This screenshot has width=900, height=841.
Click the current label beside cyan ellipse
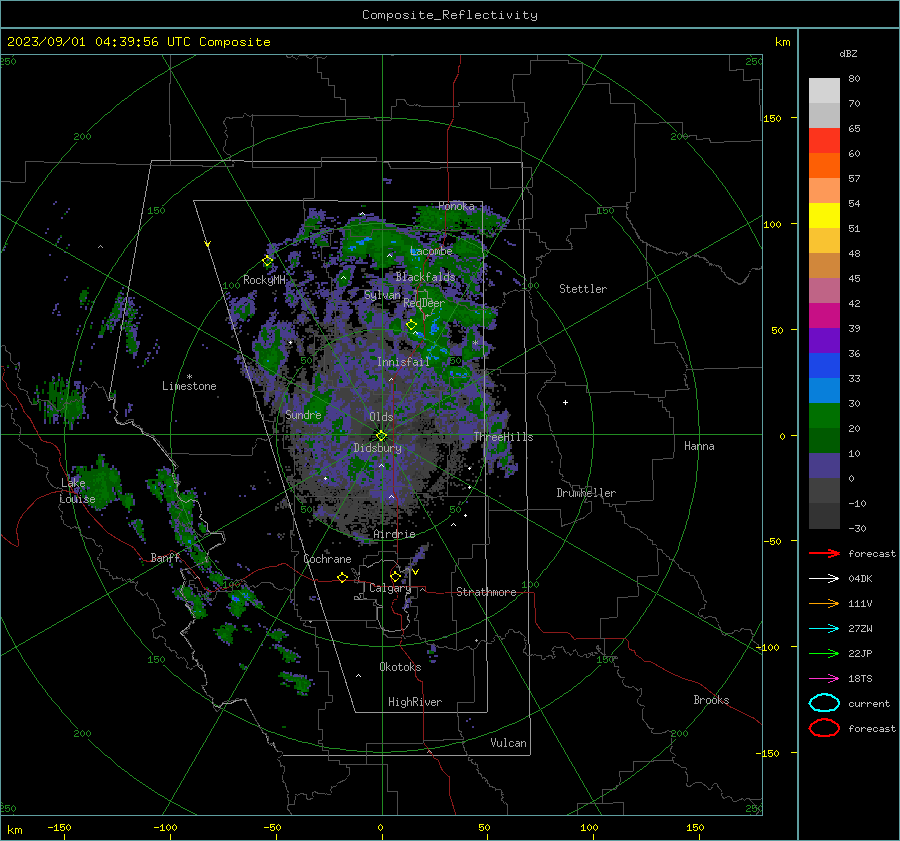point(869,704)
